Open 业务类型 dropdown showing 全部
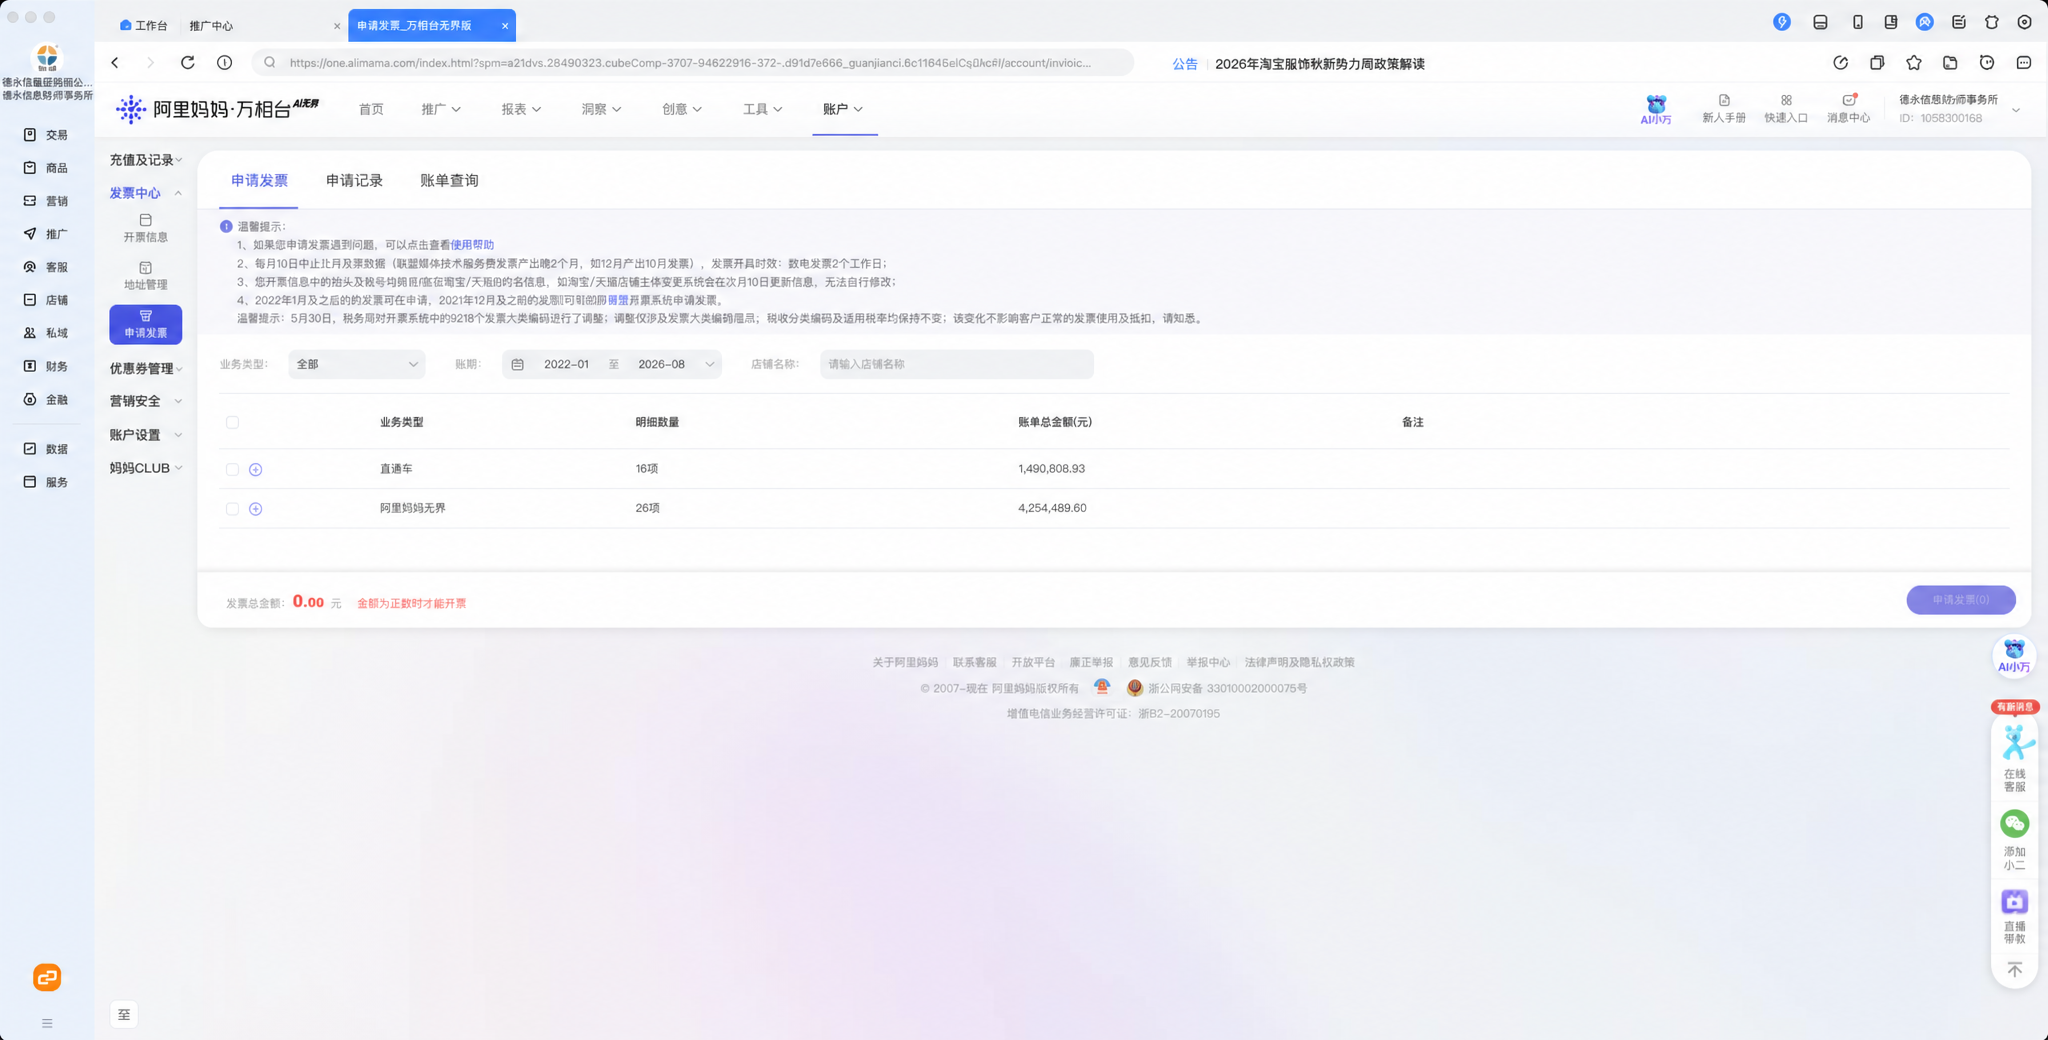The width and height of the screenshot is (2048, 1040). coord(357,364)
